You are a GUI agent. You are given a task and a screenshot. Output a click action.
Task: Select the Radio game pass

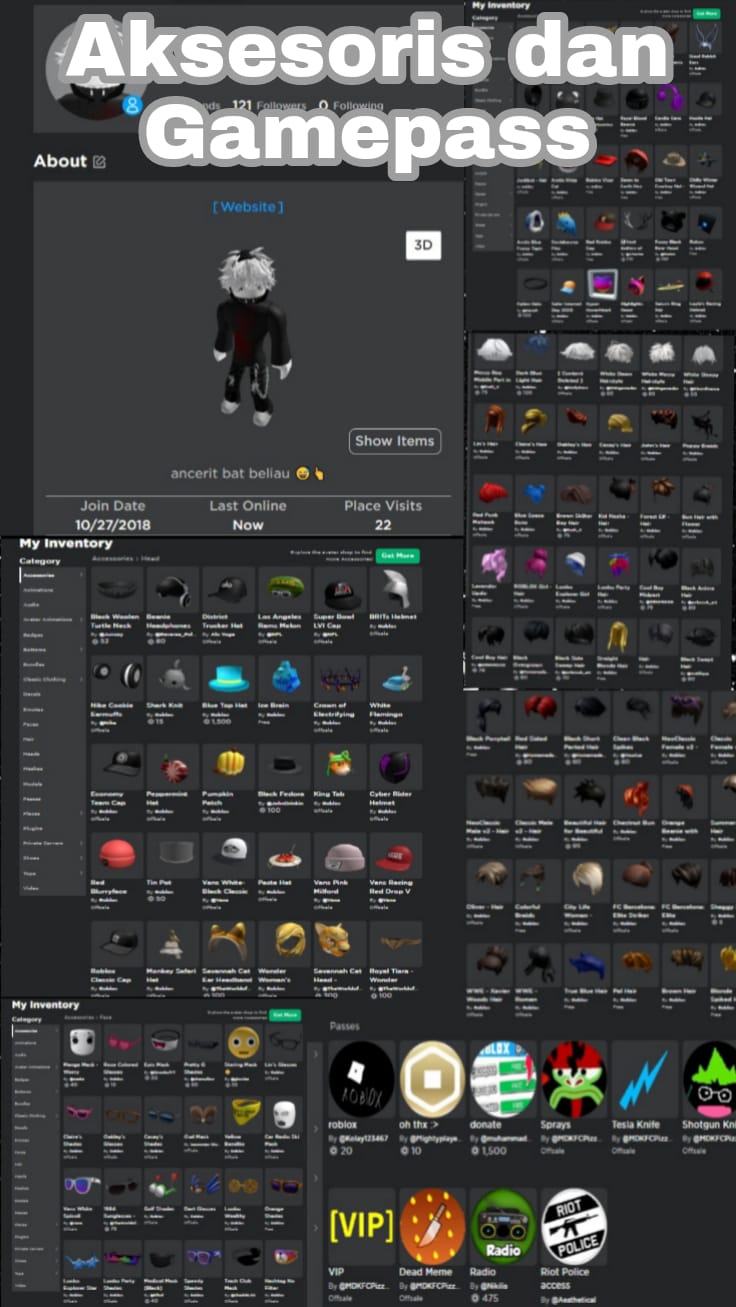503,1226
